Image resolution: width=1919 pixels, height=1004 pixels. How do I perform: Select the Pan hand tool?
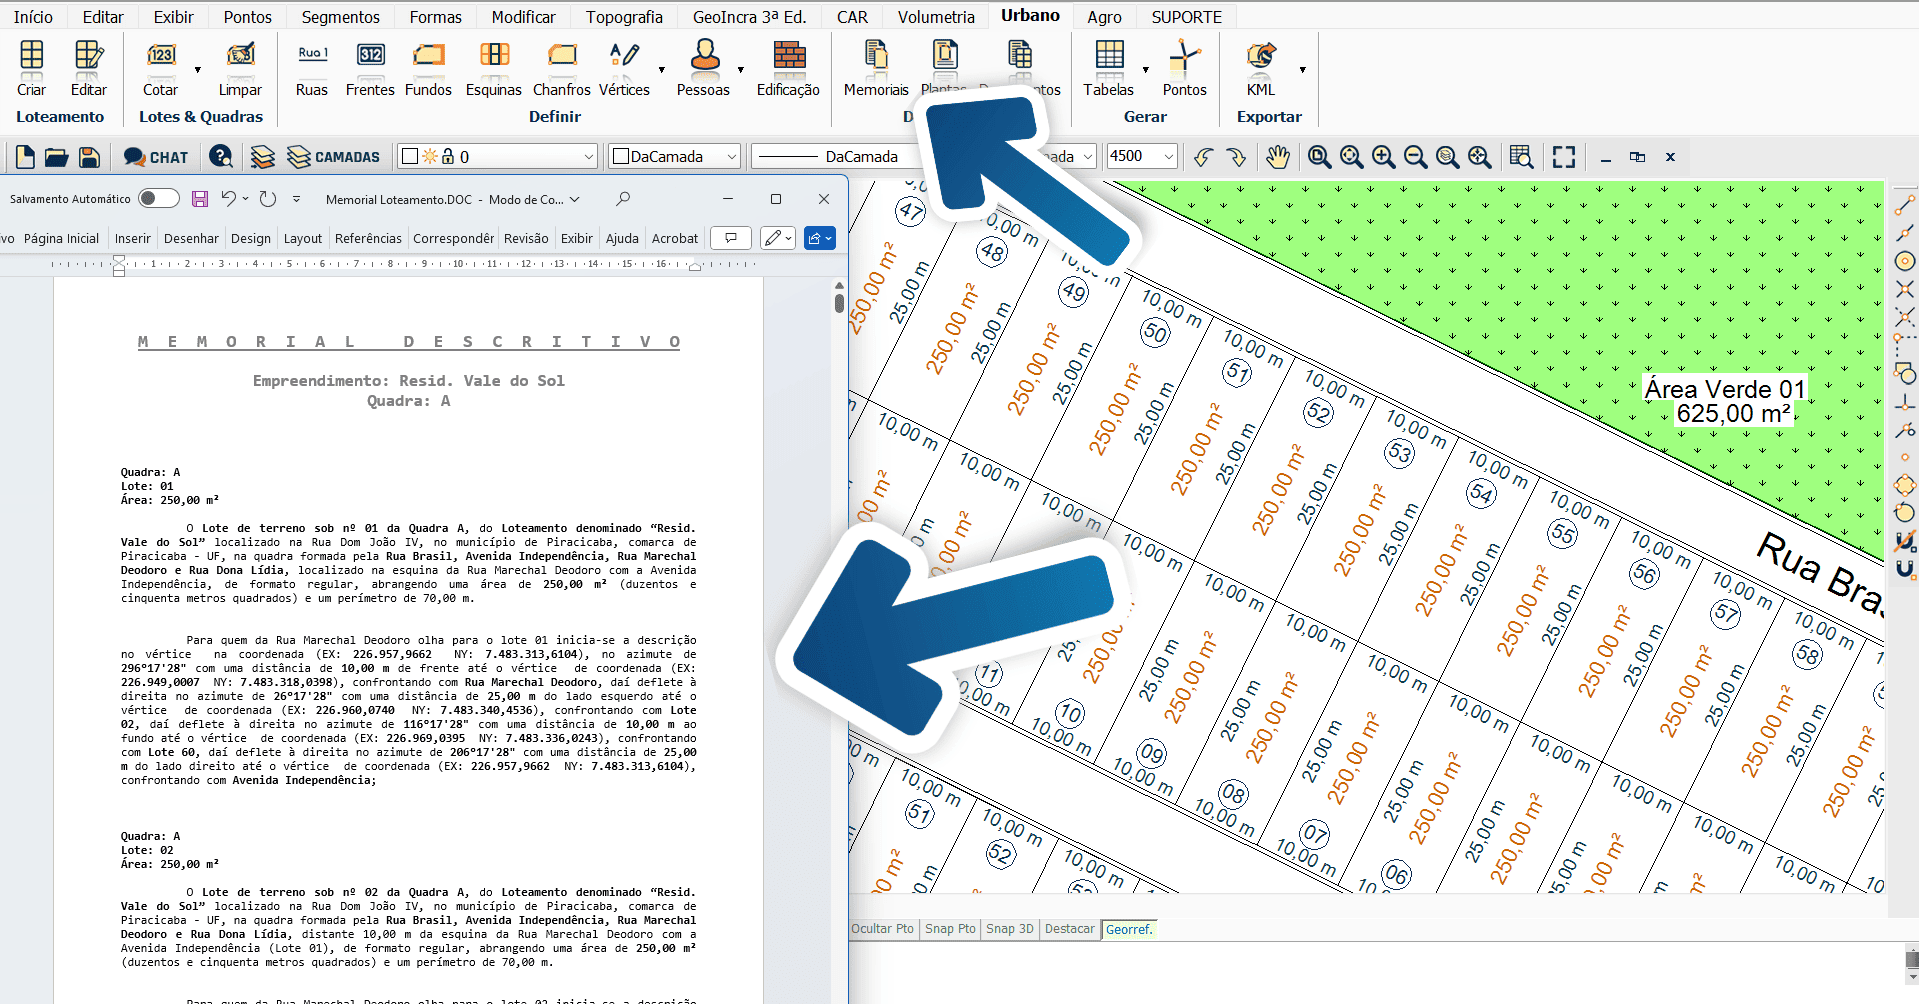click(x=1277, y=157)
